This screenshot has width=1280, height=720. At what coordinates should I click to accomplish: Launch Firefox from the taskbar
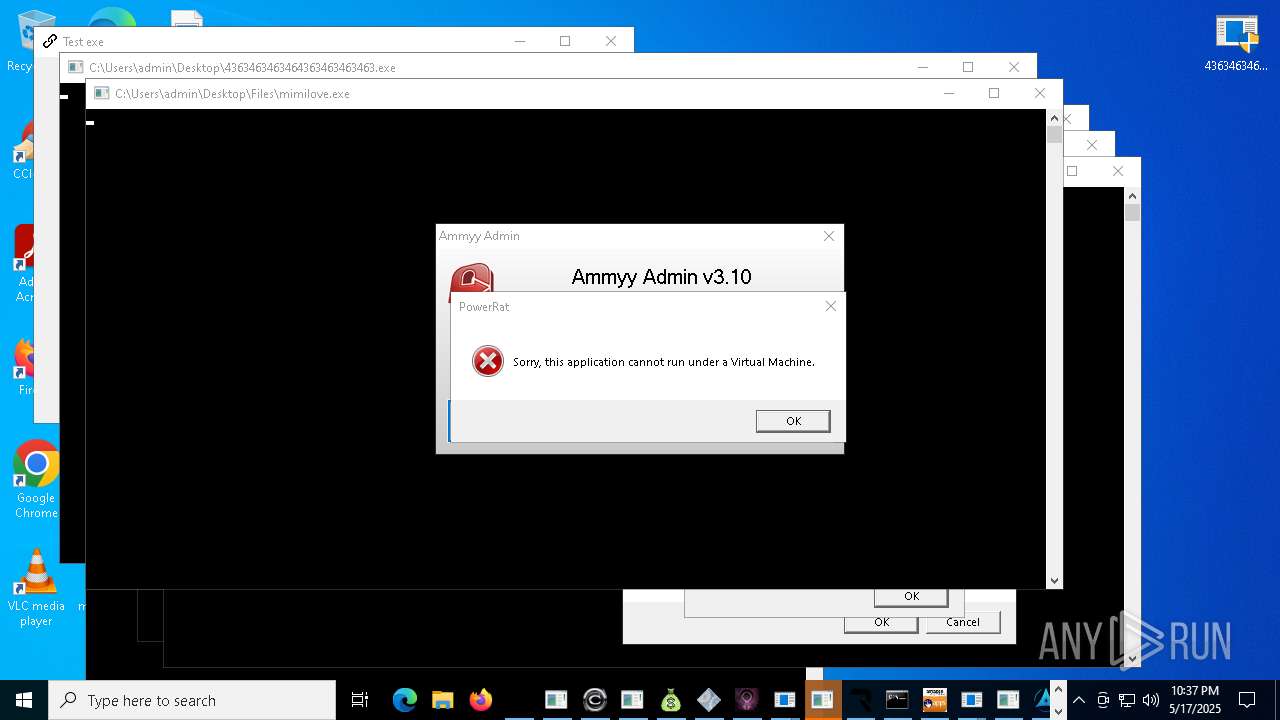[x=481, y=700]
